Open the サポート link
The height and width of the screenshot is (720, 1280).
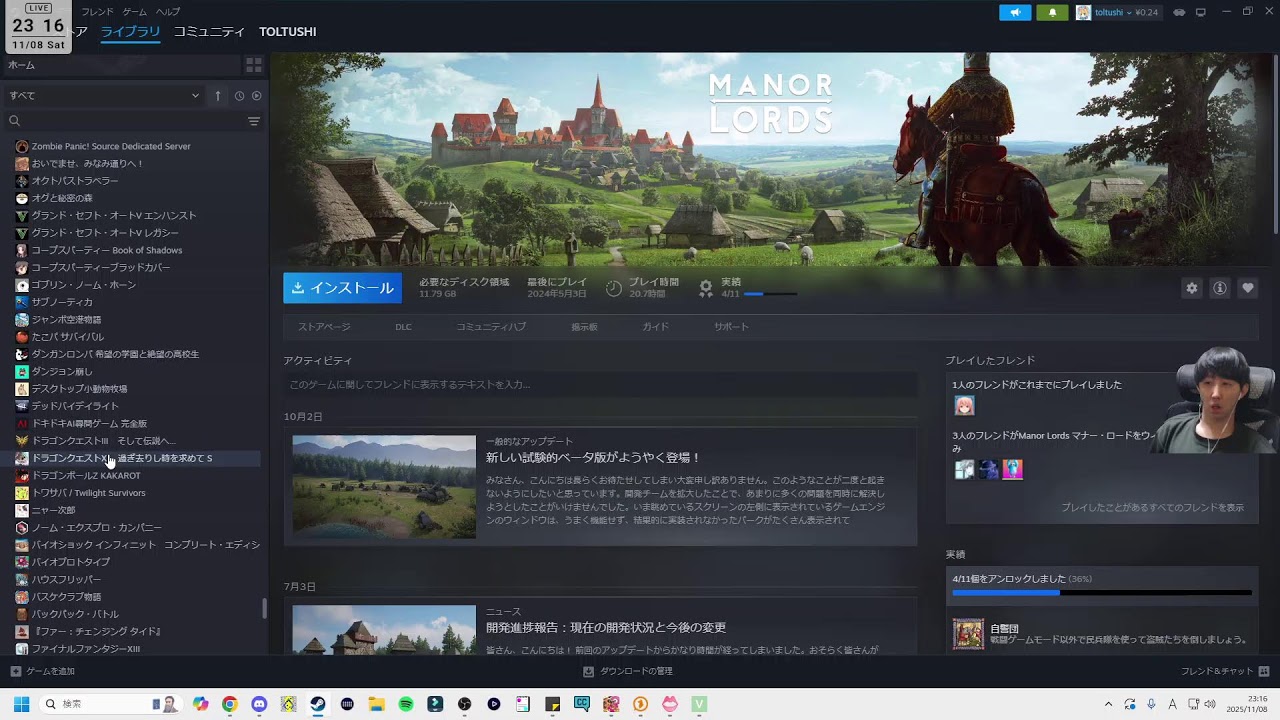pyautogui.click(x=731, y=327)
